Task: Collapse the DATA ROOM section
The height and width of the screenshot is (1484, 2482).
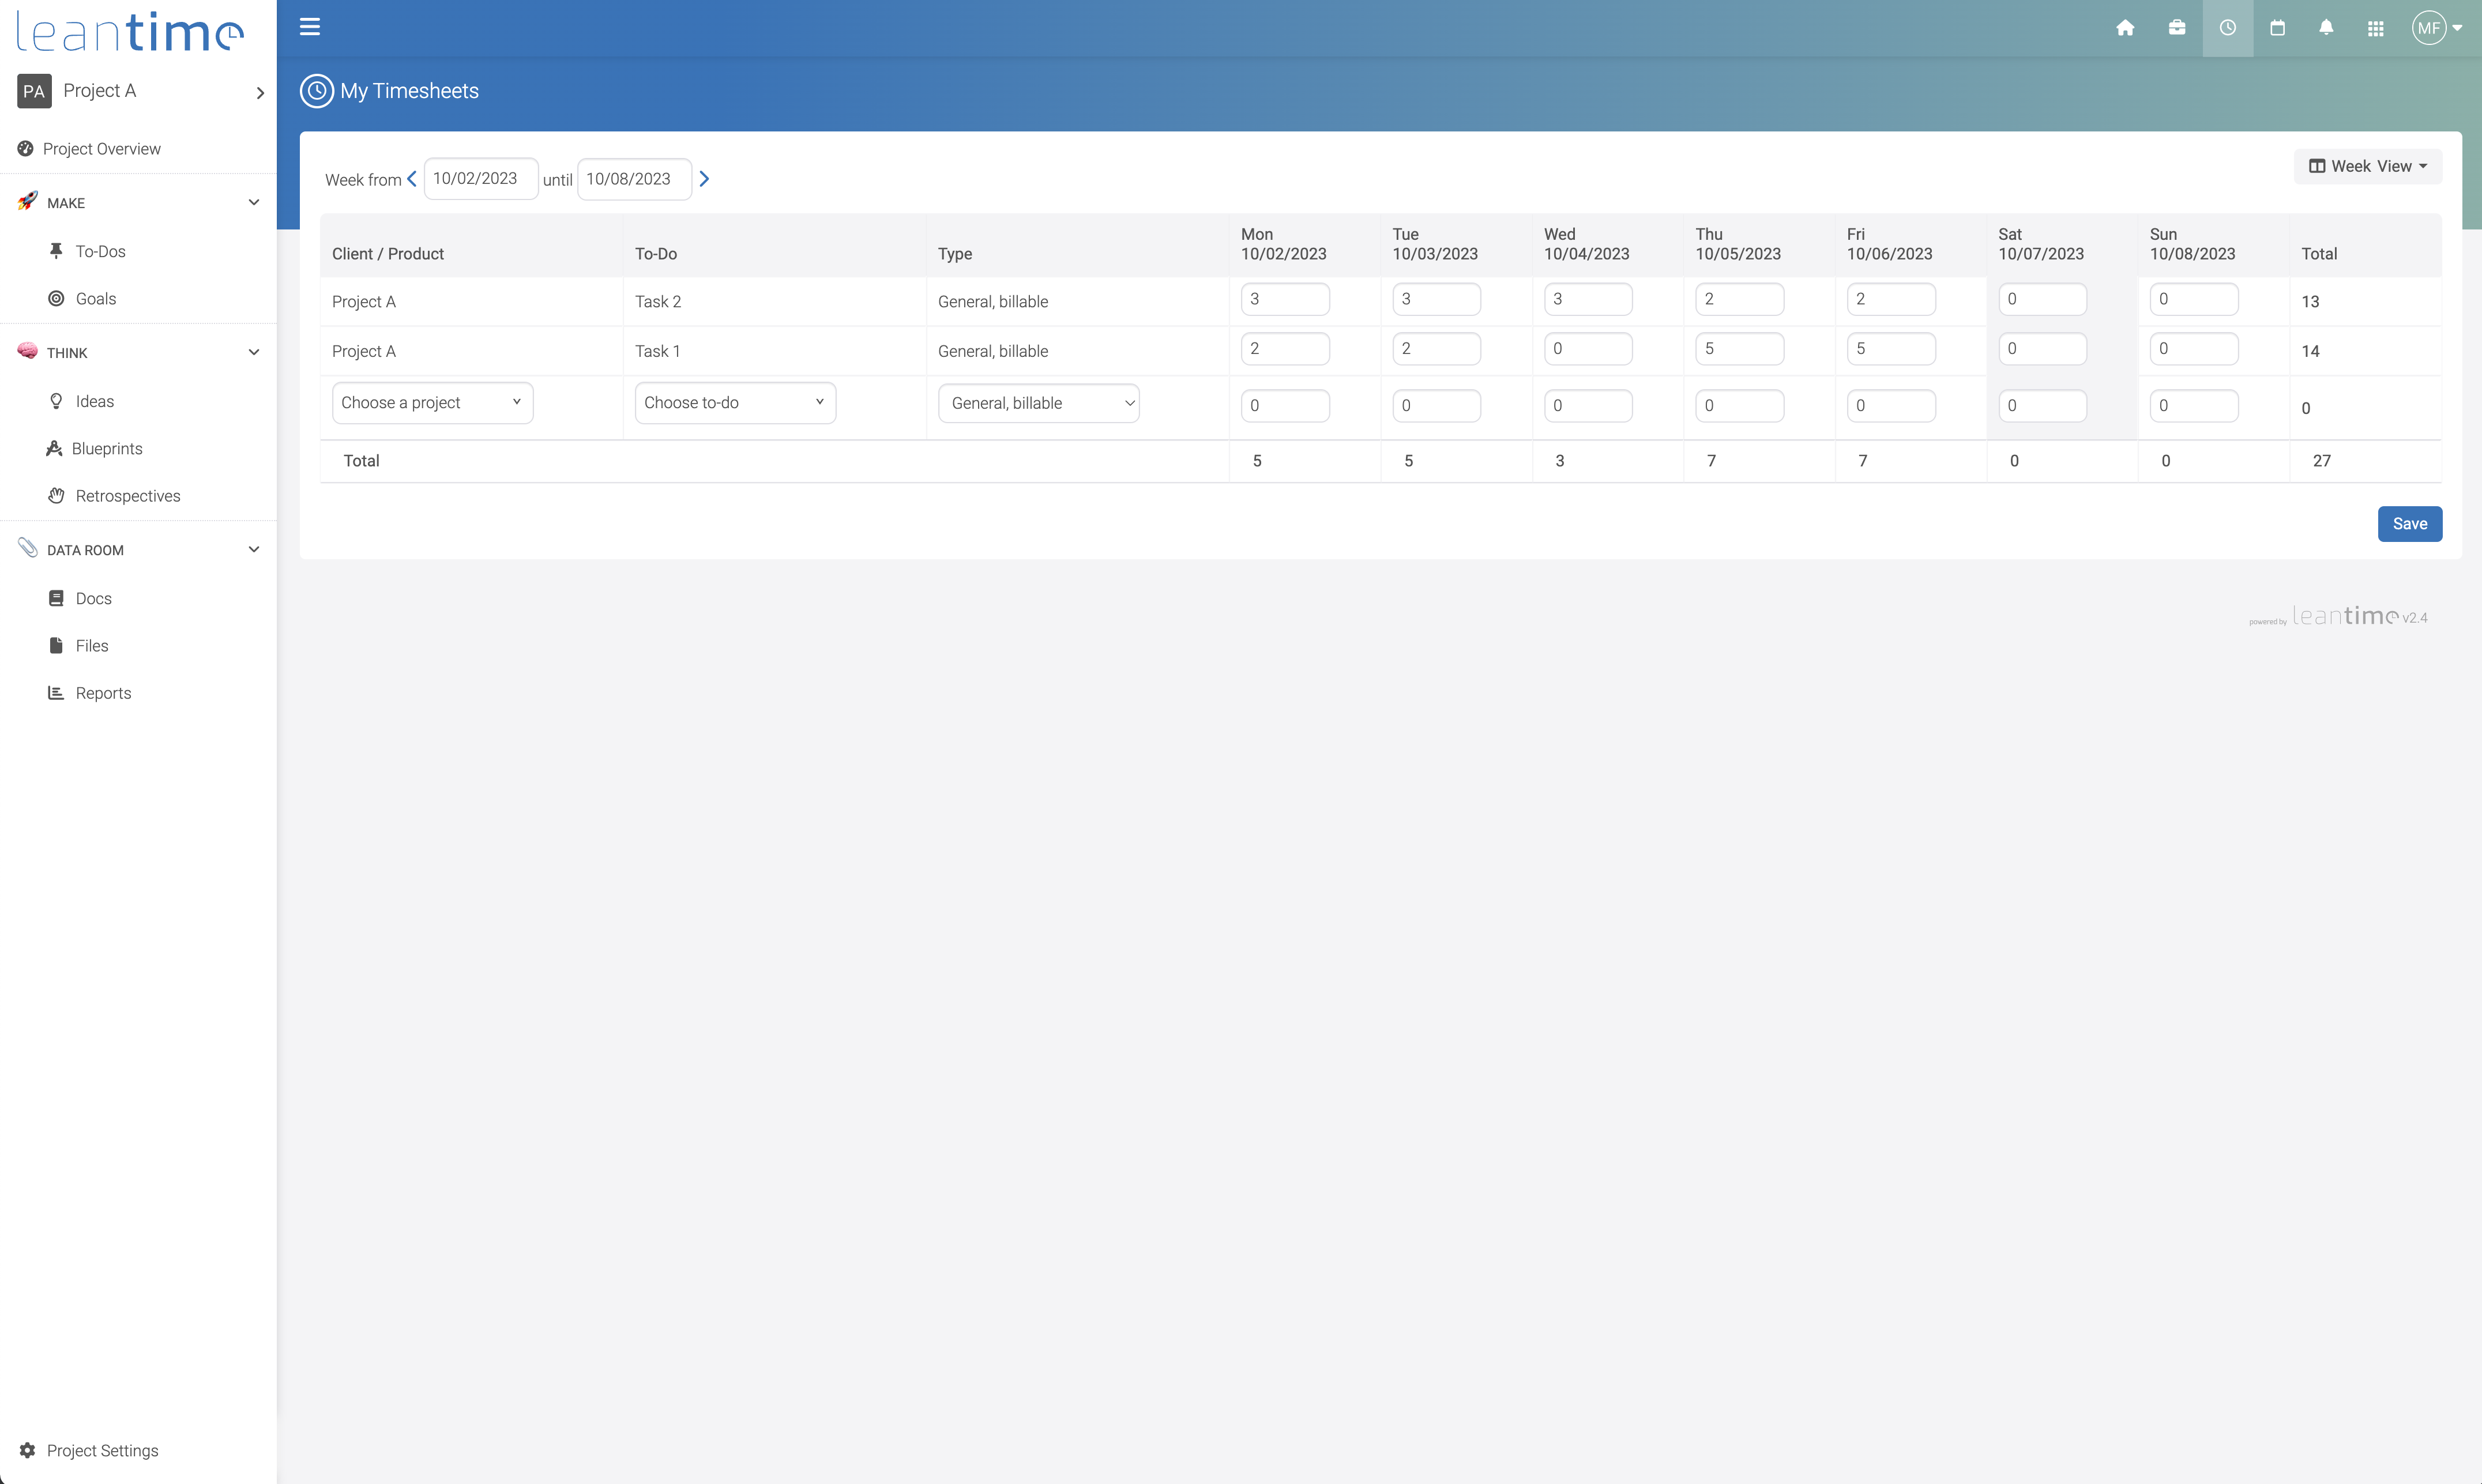Action: [x=254, y=550]
